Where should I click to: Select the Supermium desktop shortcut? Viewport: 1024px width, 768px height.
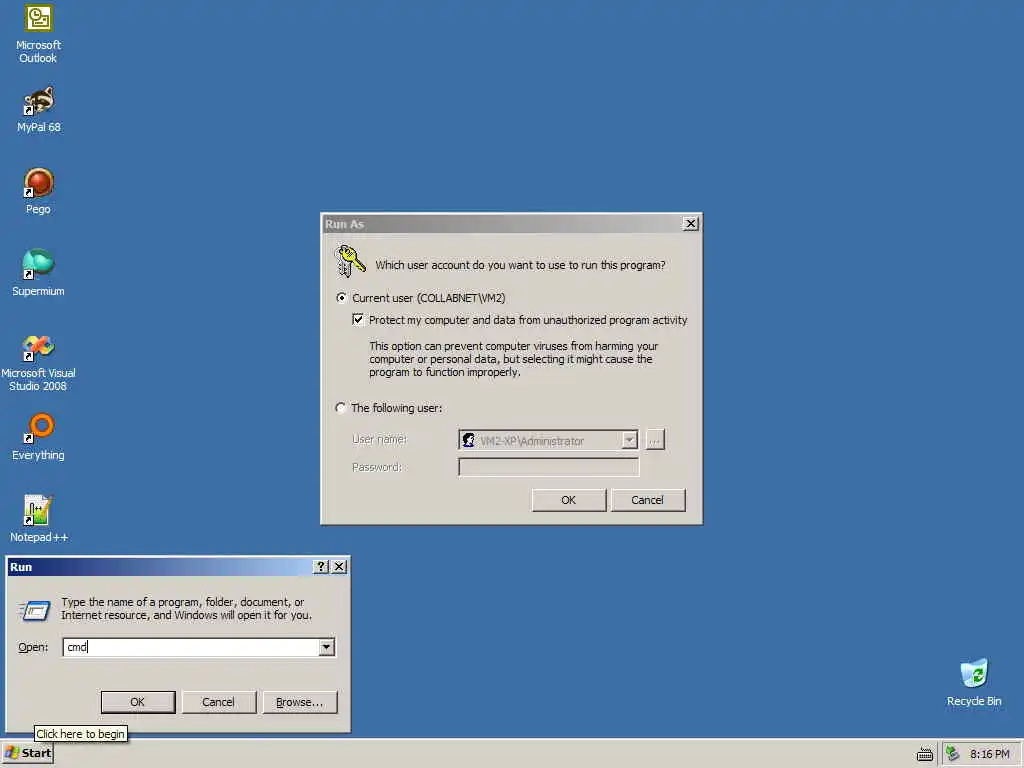click(x=39, y=273)
